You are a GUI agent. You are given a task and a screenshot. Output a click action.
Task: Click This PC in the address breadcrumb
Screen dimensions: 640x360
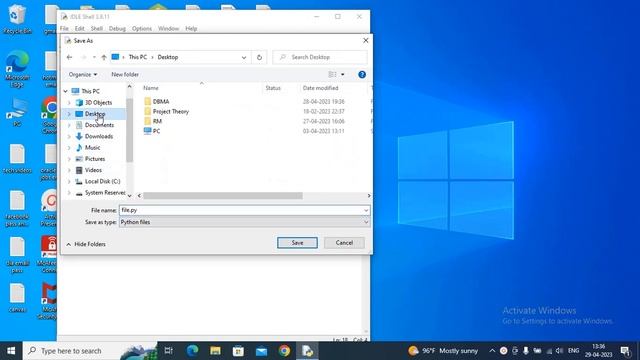pyautogui.click(x=138, y=57)
